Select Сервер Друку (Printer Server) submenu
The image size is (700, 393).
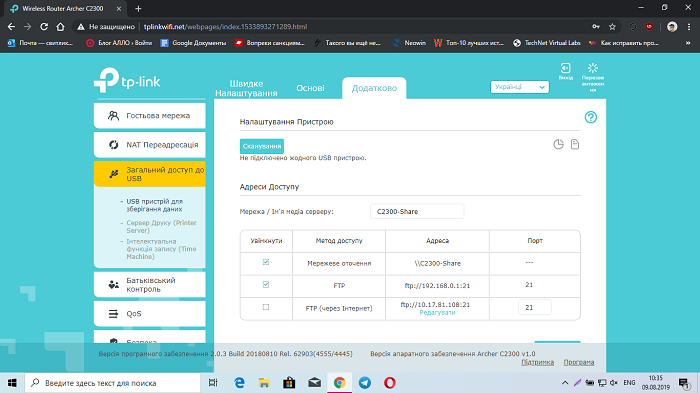tap(161, 226)
